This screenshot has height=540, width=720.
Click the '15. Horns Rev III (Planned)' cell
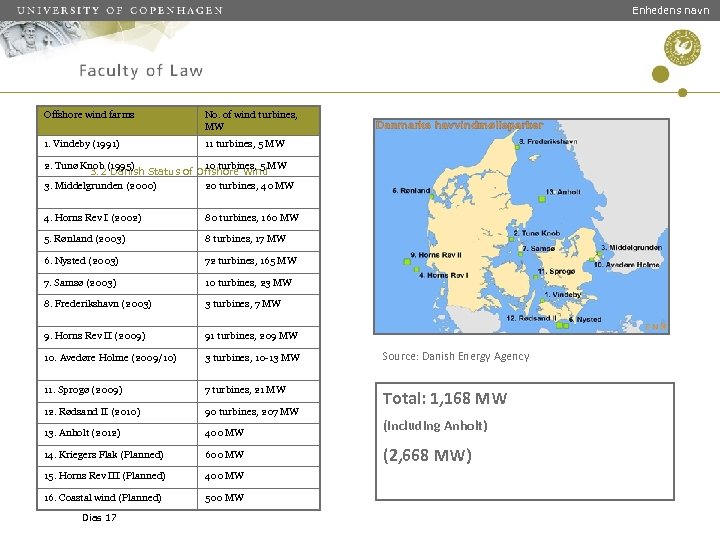click(x=117, y=477)
